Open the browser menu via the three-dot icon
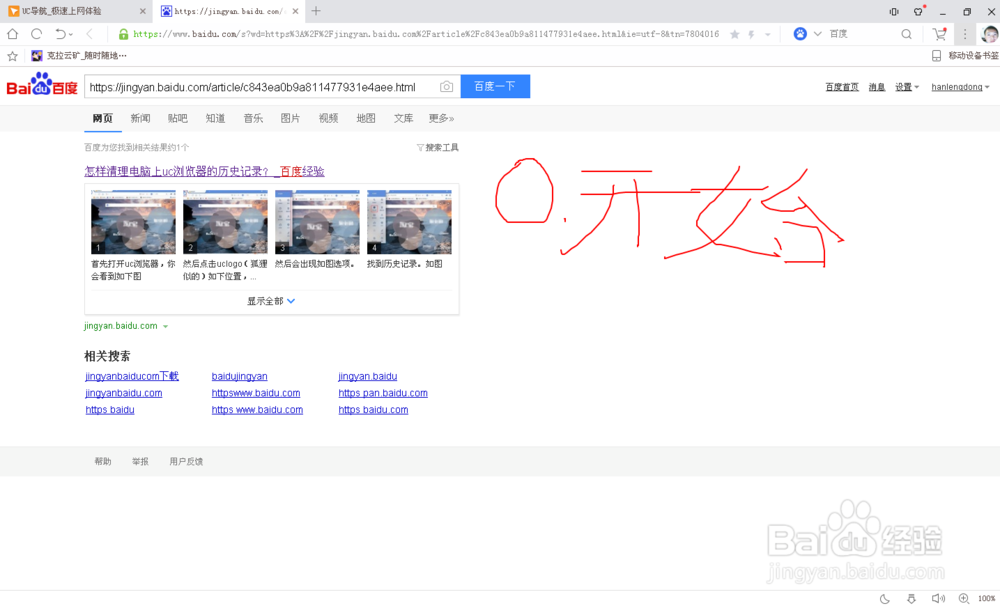 963,33
